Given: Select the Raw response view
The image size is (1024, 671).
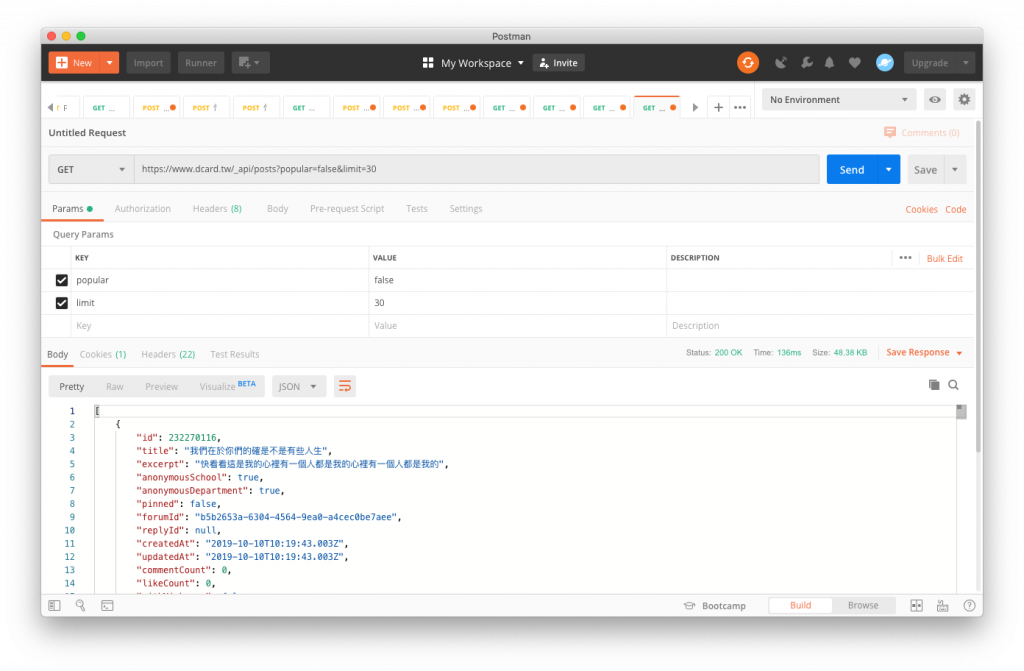Looking at the screenshot, I should (115, 386).
